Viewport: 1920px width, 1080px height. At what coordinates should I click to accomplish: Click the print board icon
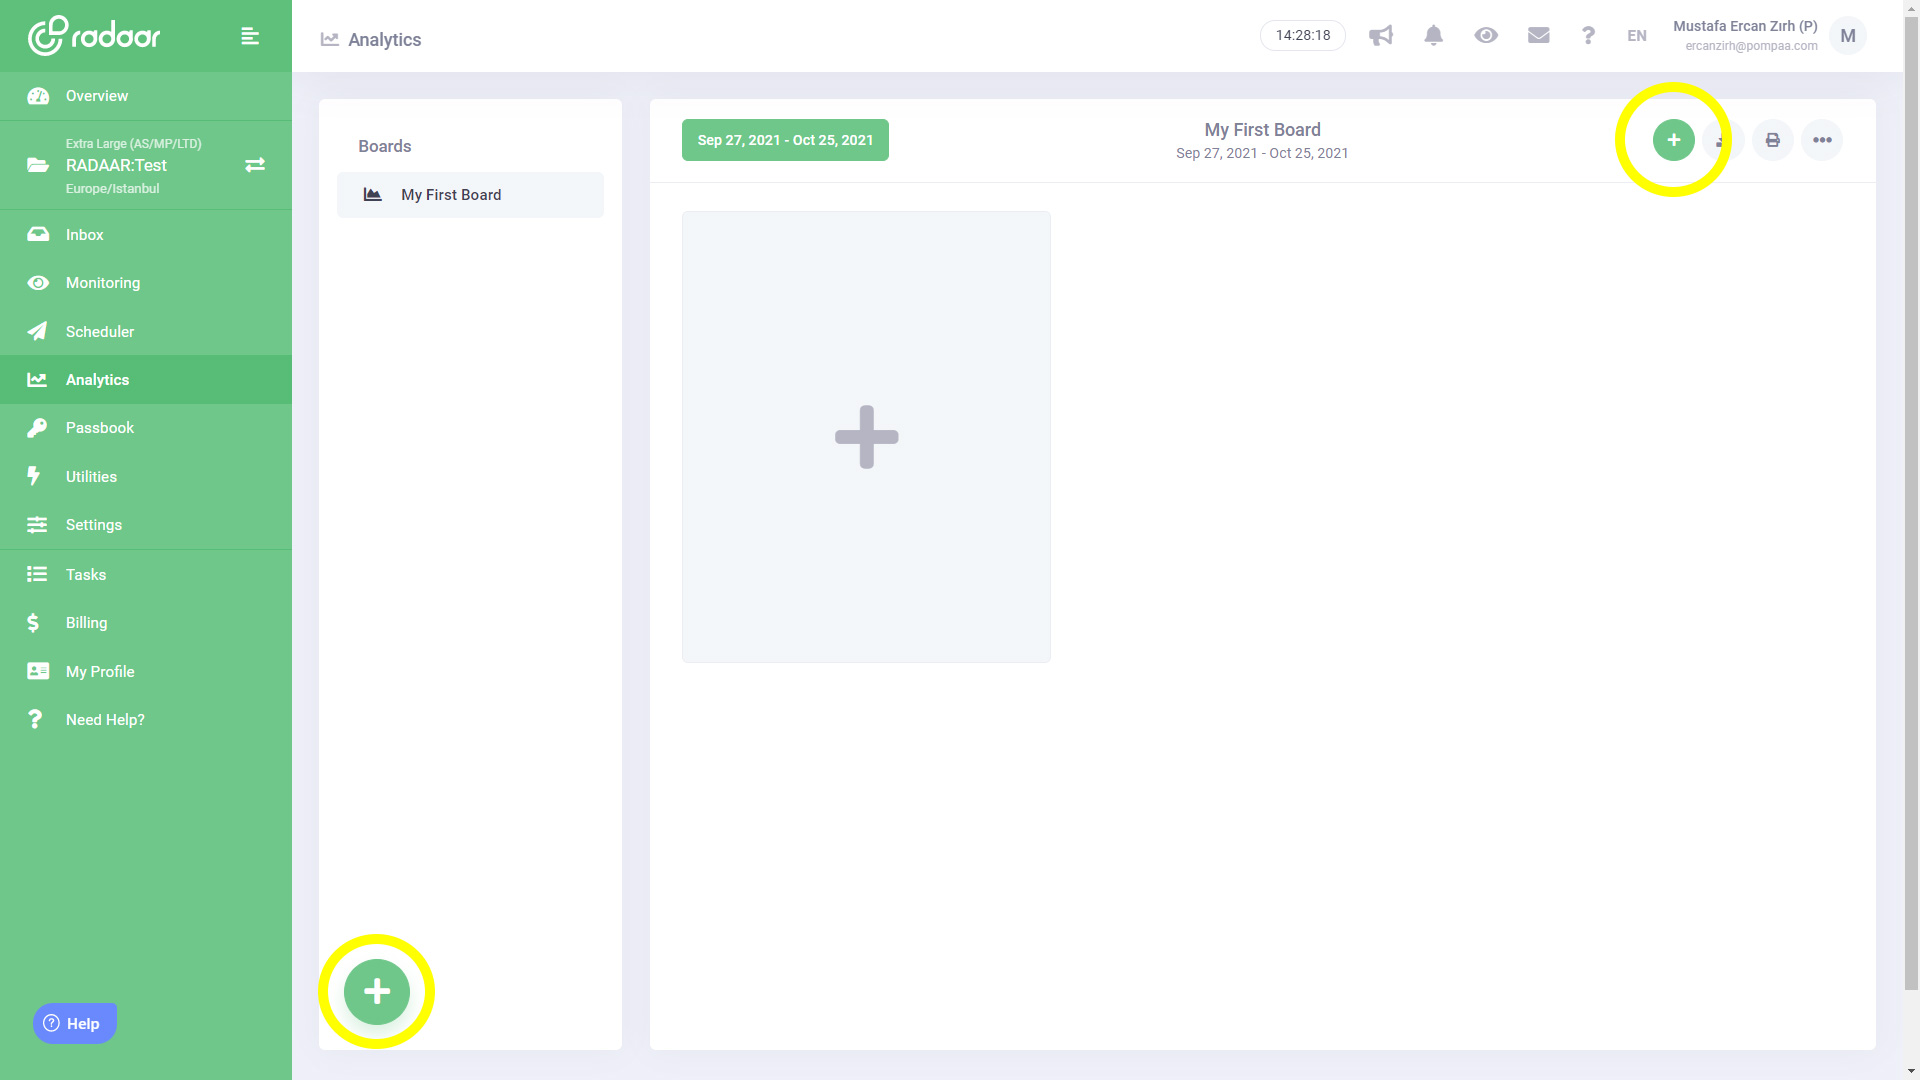[x=1772, y=140]
